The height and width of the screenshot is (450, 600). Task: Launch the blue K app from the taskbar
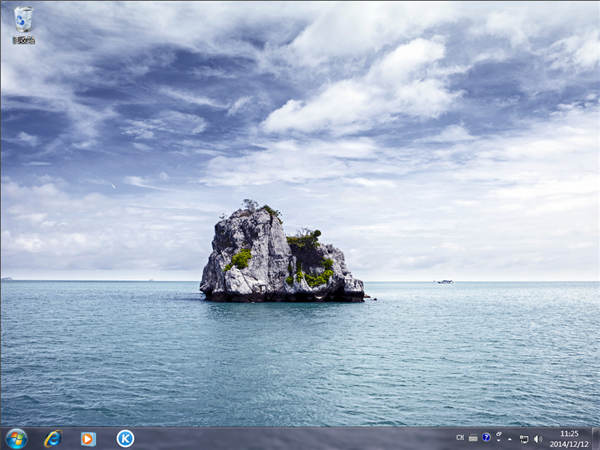[x=125, y=438]
